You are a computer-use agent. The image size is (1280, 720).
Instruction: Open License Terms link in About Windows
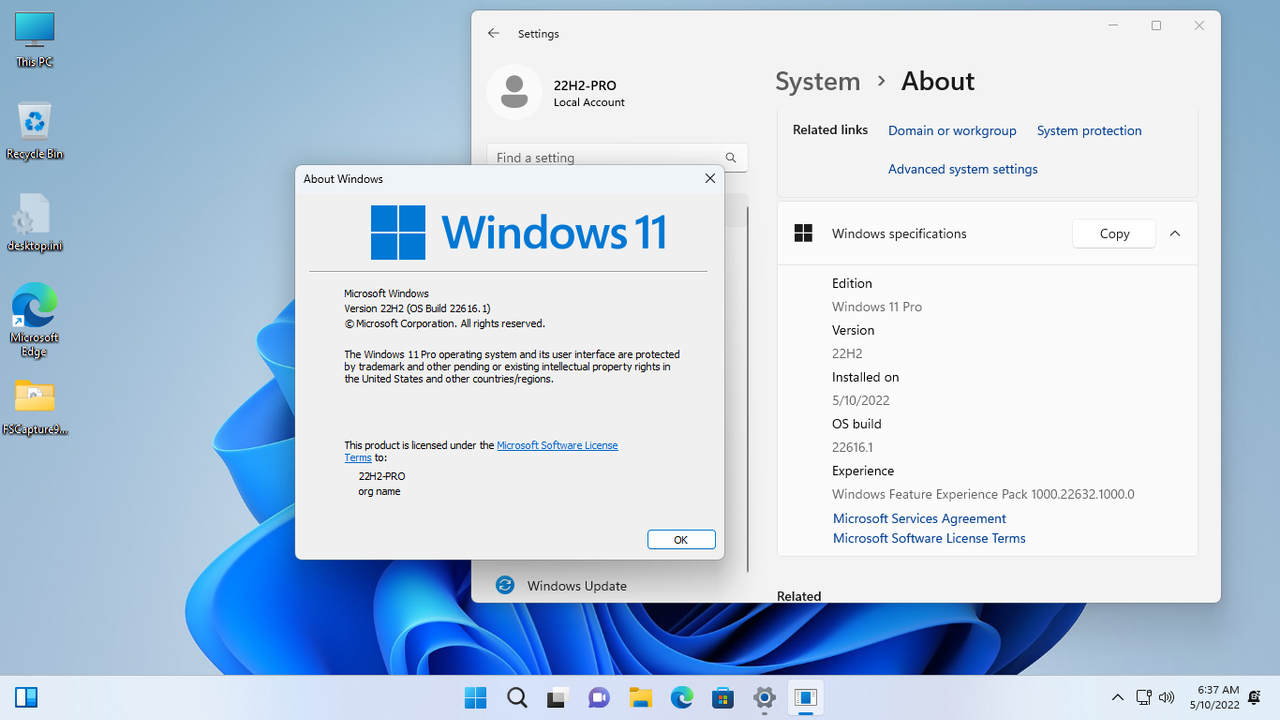click(557, 445)
